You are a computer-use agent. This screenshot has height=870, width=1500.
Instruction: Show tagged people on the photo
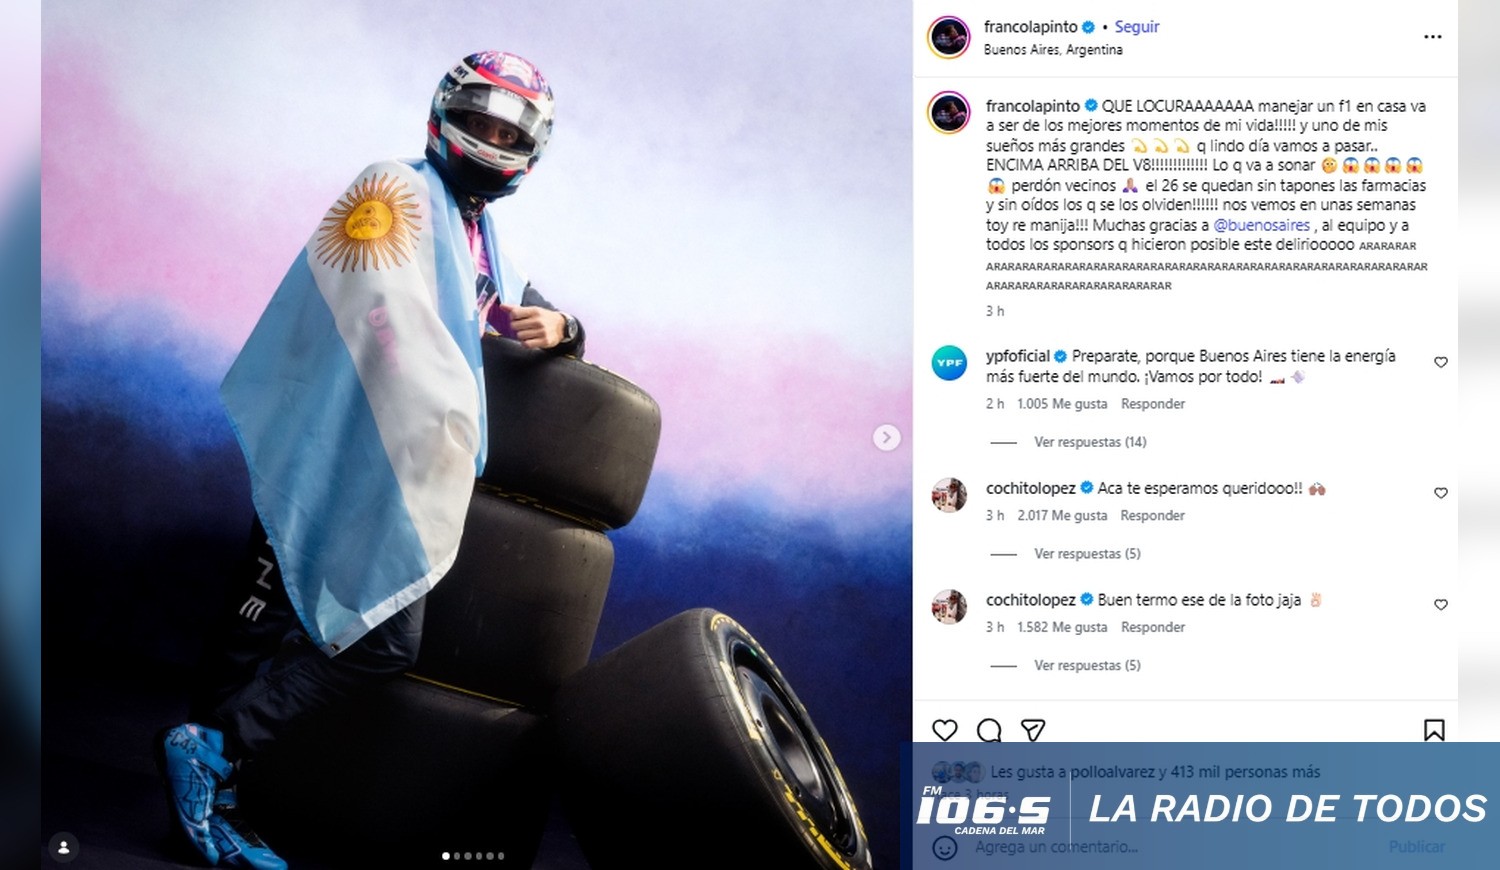pyautogui.click(x=63, y=847)
